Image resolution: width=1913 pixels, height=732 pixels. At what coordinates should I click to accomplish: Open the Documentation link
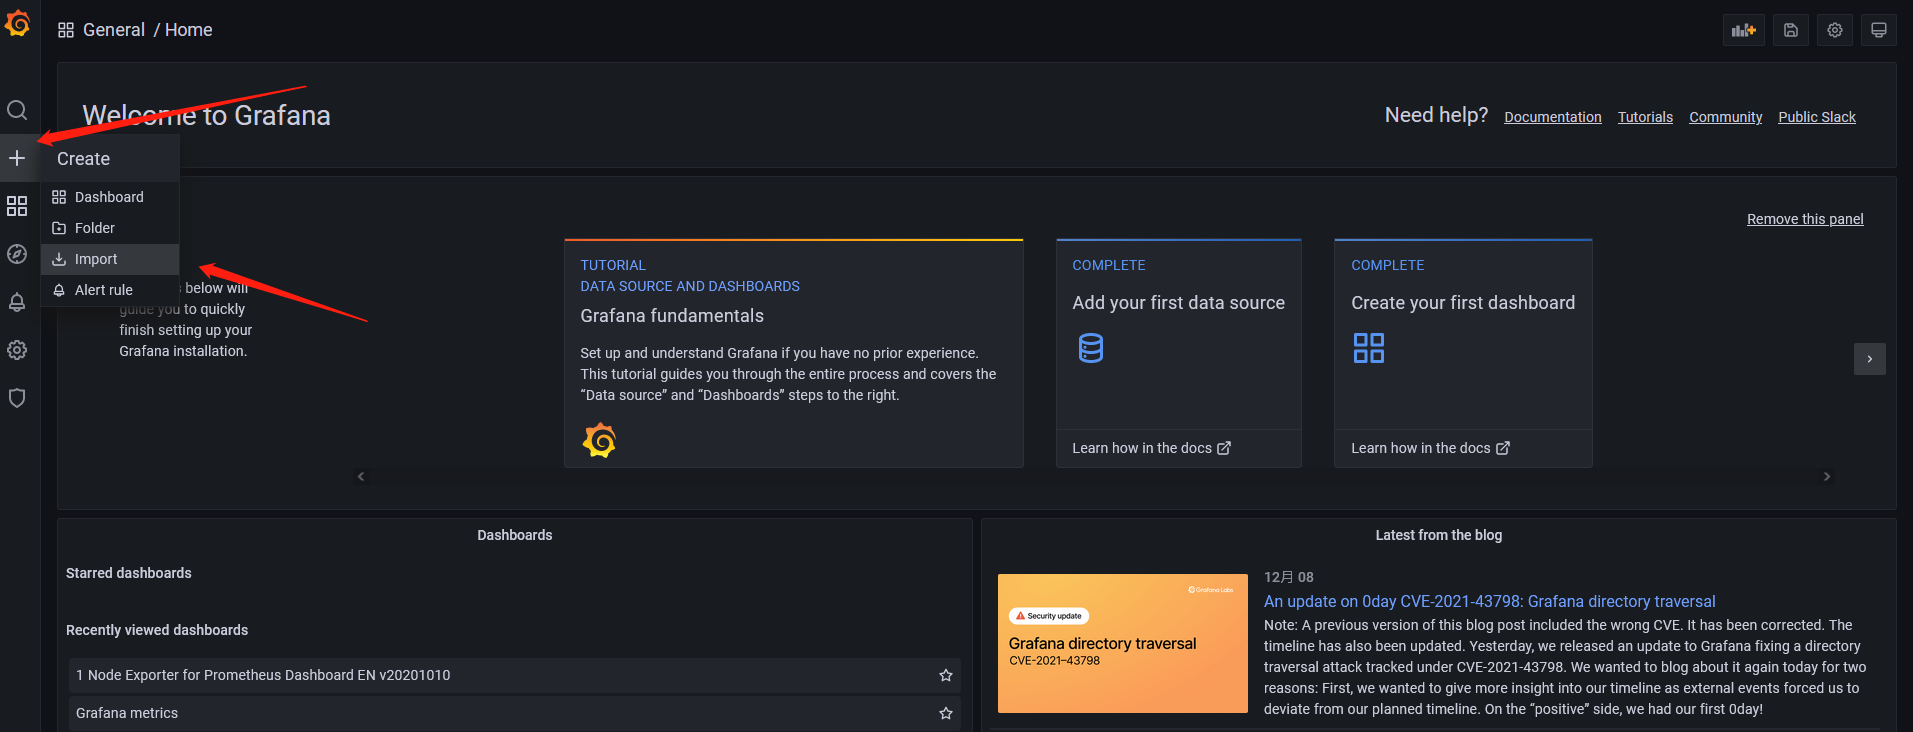click(x=1553, y=117)
